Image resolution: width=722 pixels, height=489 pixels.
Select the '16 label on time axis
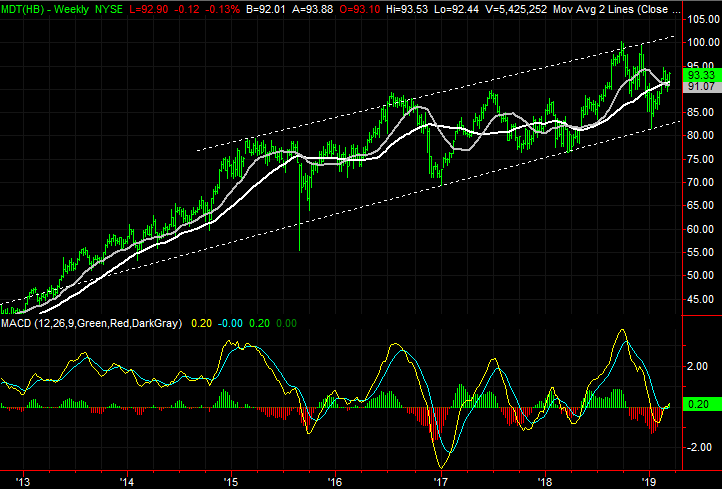[x=336, y=480]
